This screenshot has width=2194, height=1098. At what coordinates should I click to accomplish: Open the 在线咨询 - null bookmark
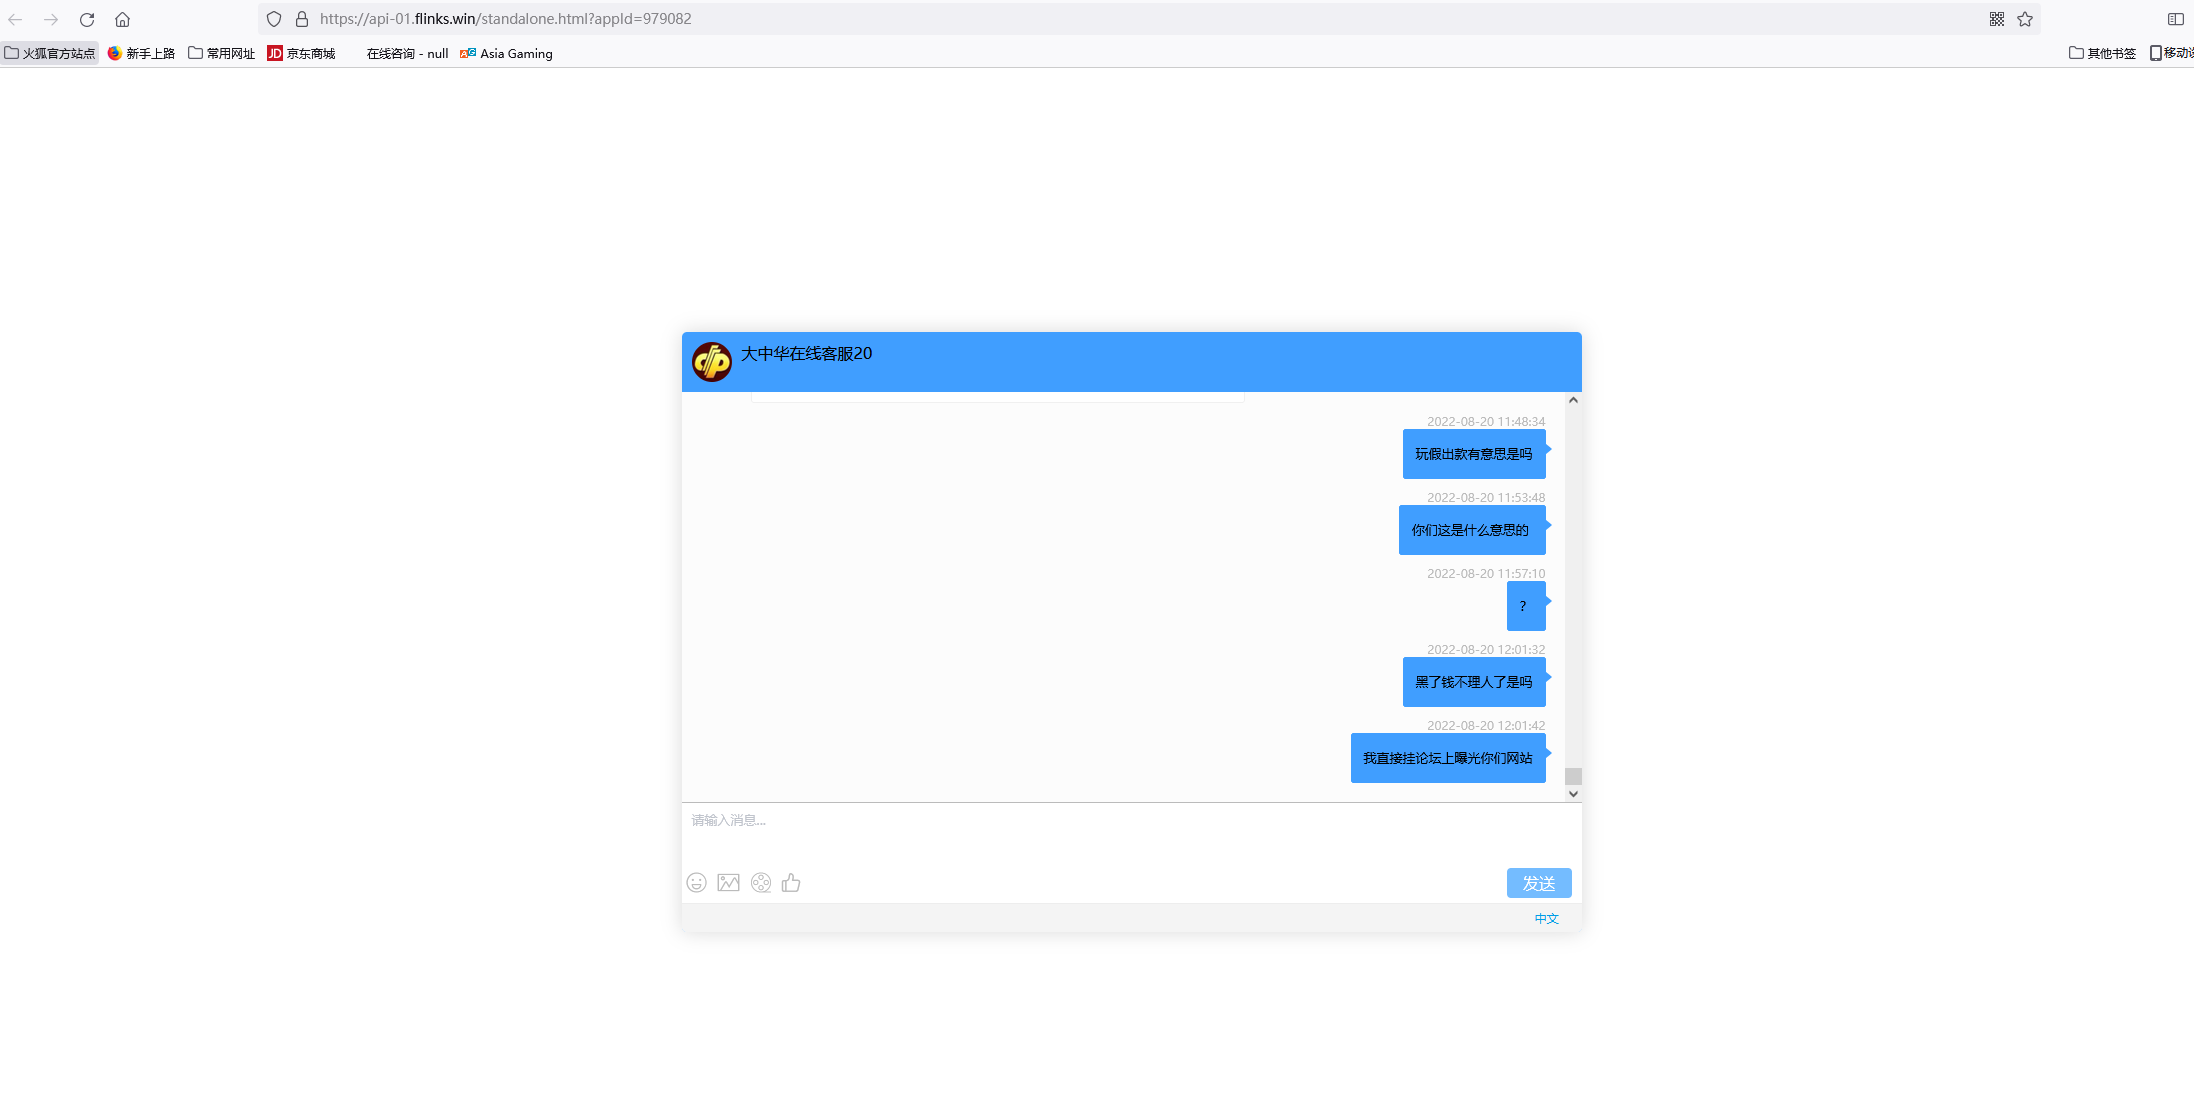(406, 53)
